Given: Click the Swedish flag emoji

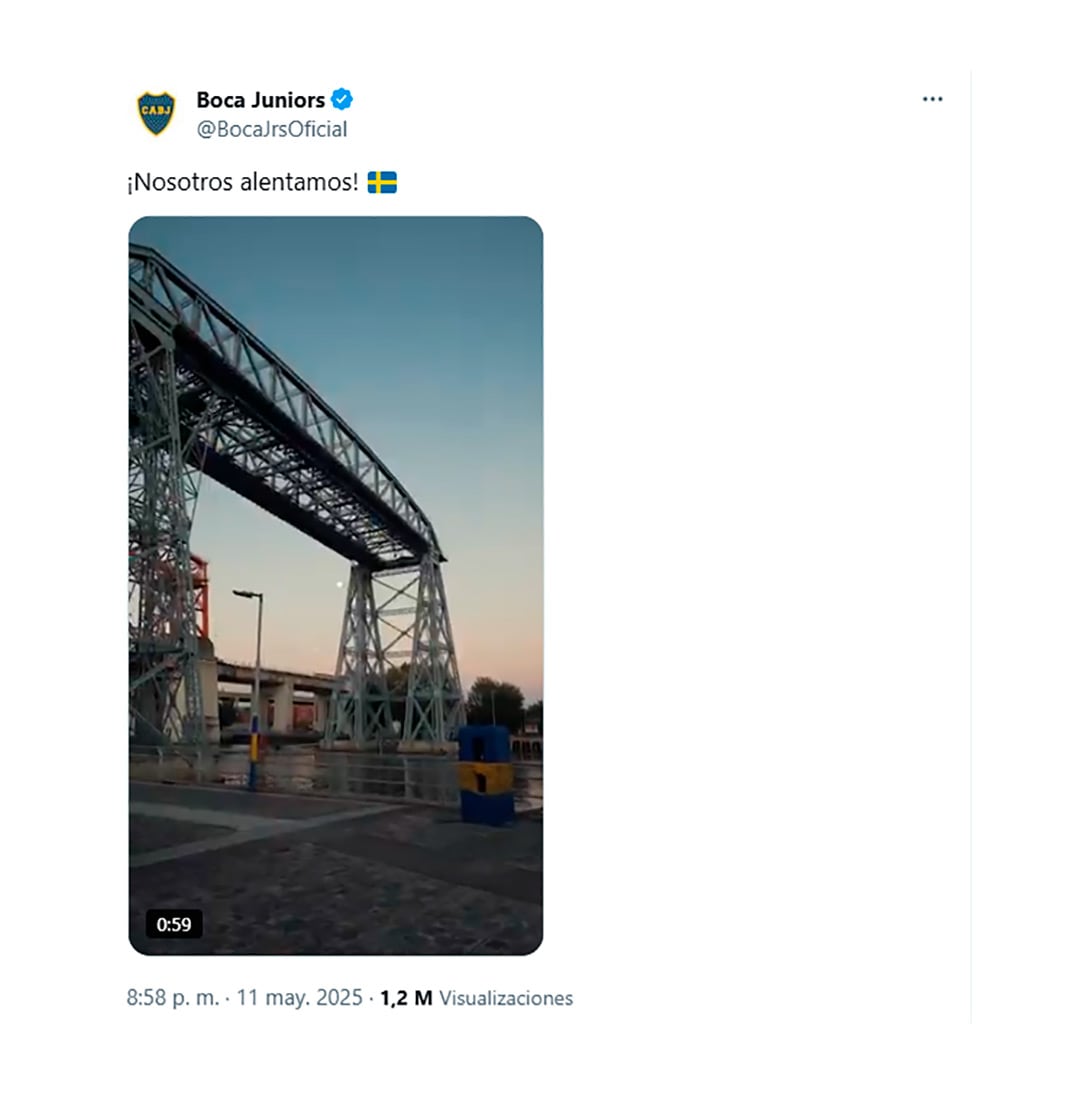Looking at the screenshot, I should click(382, 182).
